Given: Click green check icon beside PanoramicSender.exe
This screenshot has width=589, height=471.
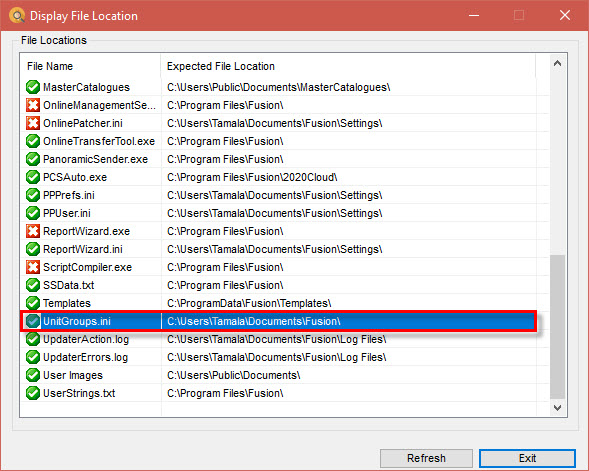Looking at the screenshot, I should pos(33,159).
